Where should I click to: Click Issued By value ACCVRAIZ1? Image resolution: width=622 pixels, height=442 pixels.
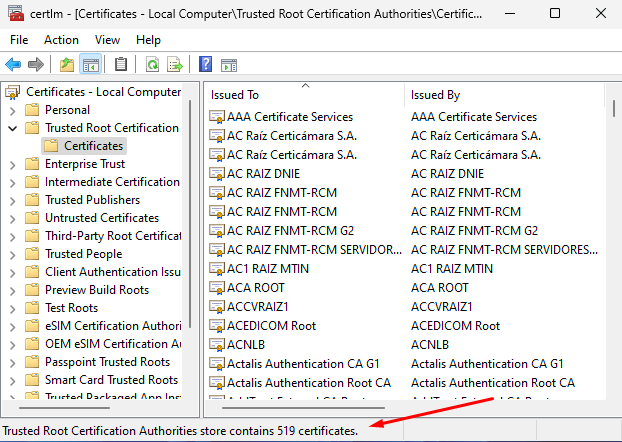(442, 307)
